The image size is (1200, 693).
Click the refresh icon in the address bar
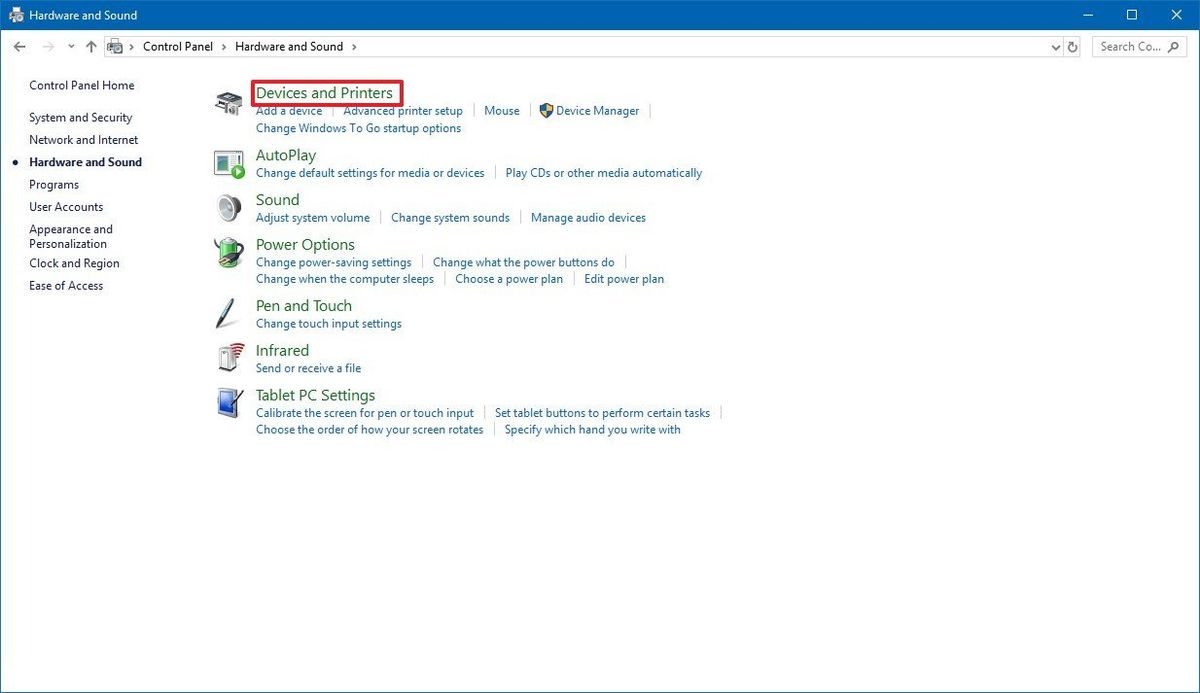1073,46
